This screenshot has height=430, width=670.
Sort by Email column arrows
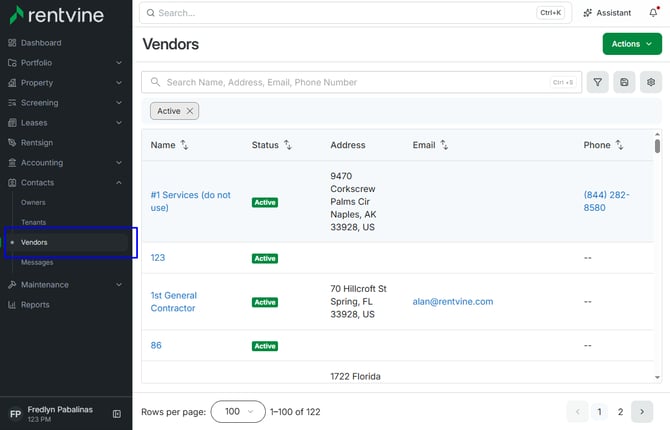pos(444,145)
